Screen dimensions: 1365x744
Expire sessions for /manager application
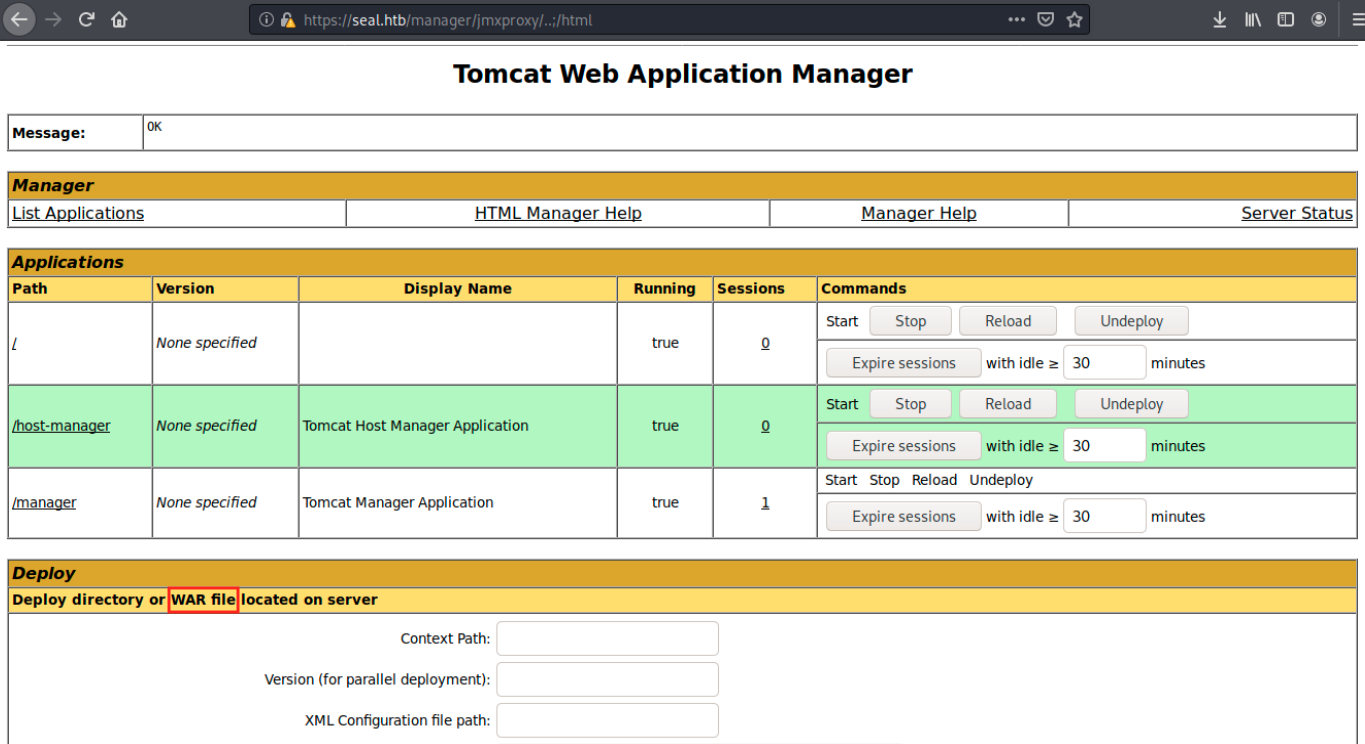click(x=904, y=517)
